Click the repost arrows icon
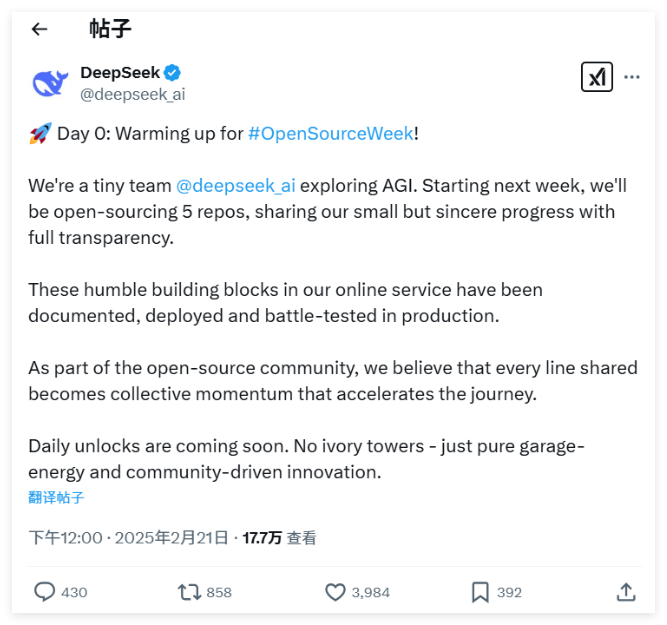Screen dimensions: 667x625 click(189, 592)
